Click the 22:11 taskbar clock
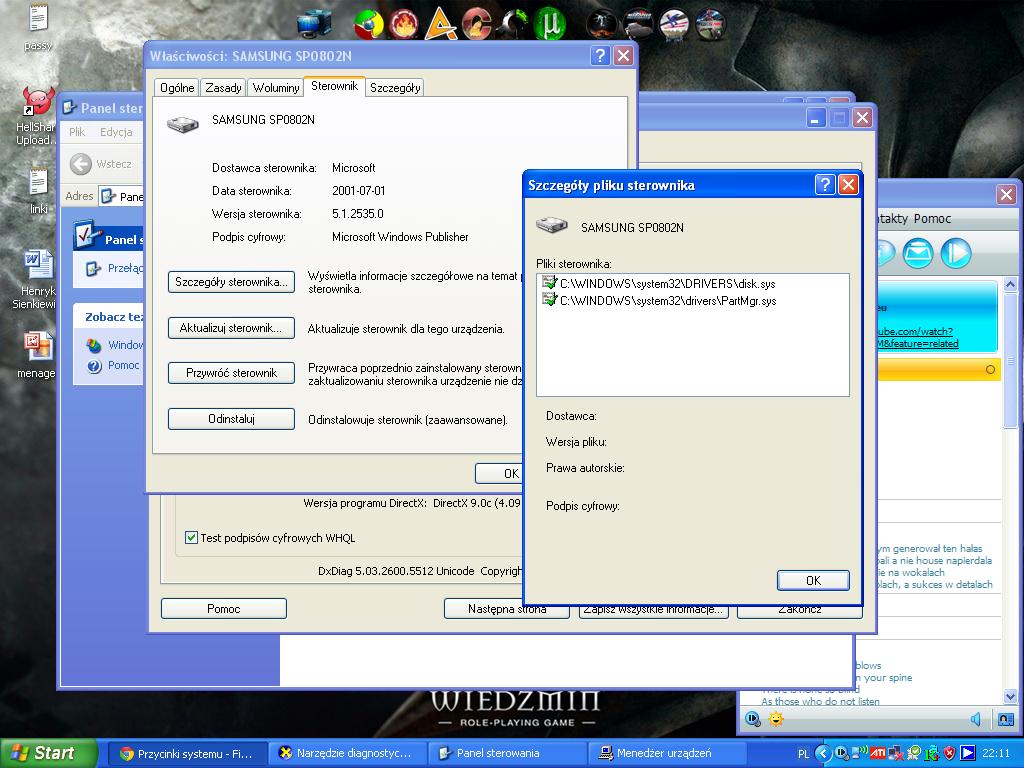Image resolution: width=1024 pixels, height=768 pixels. pos(996,754)
